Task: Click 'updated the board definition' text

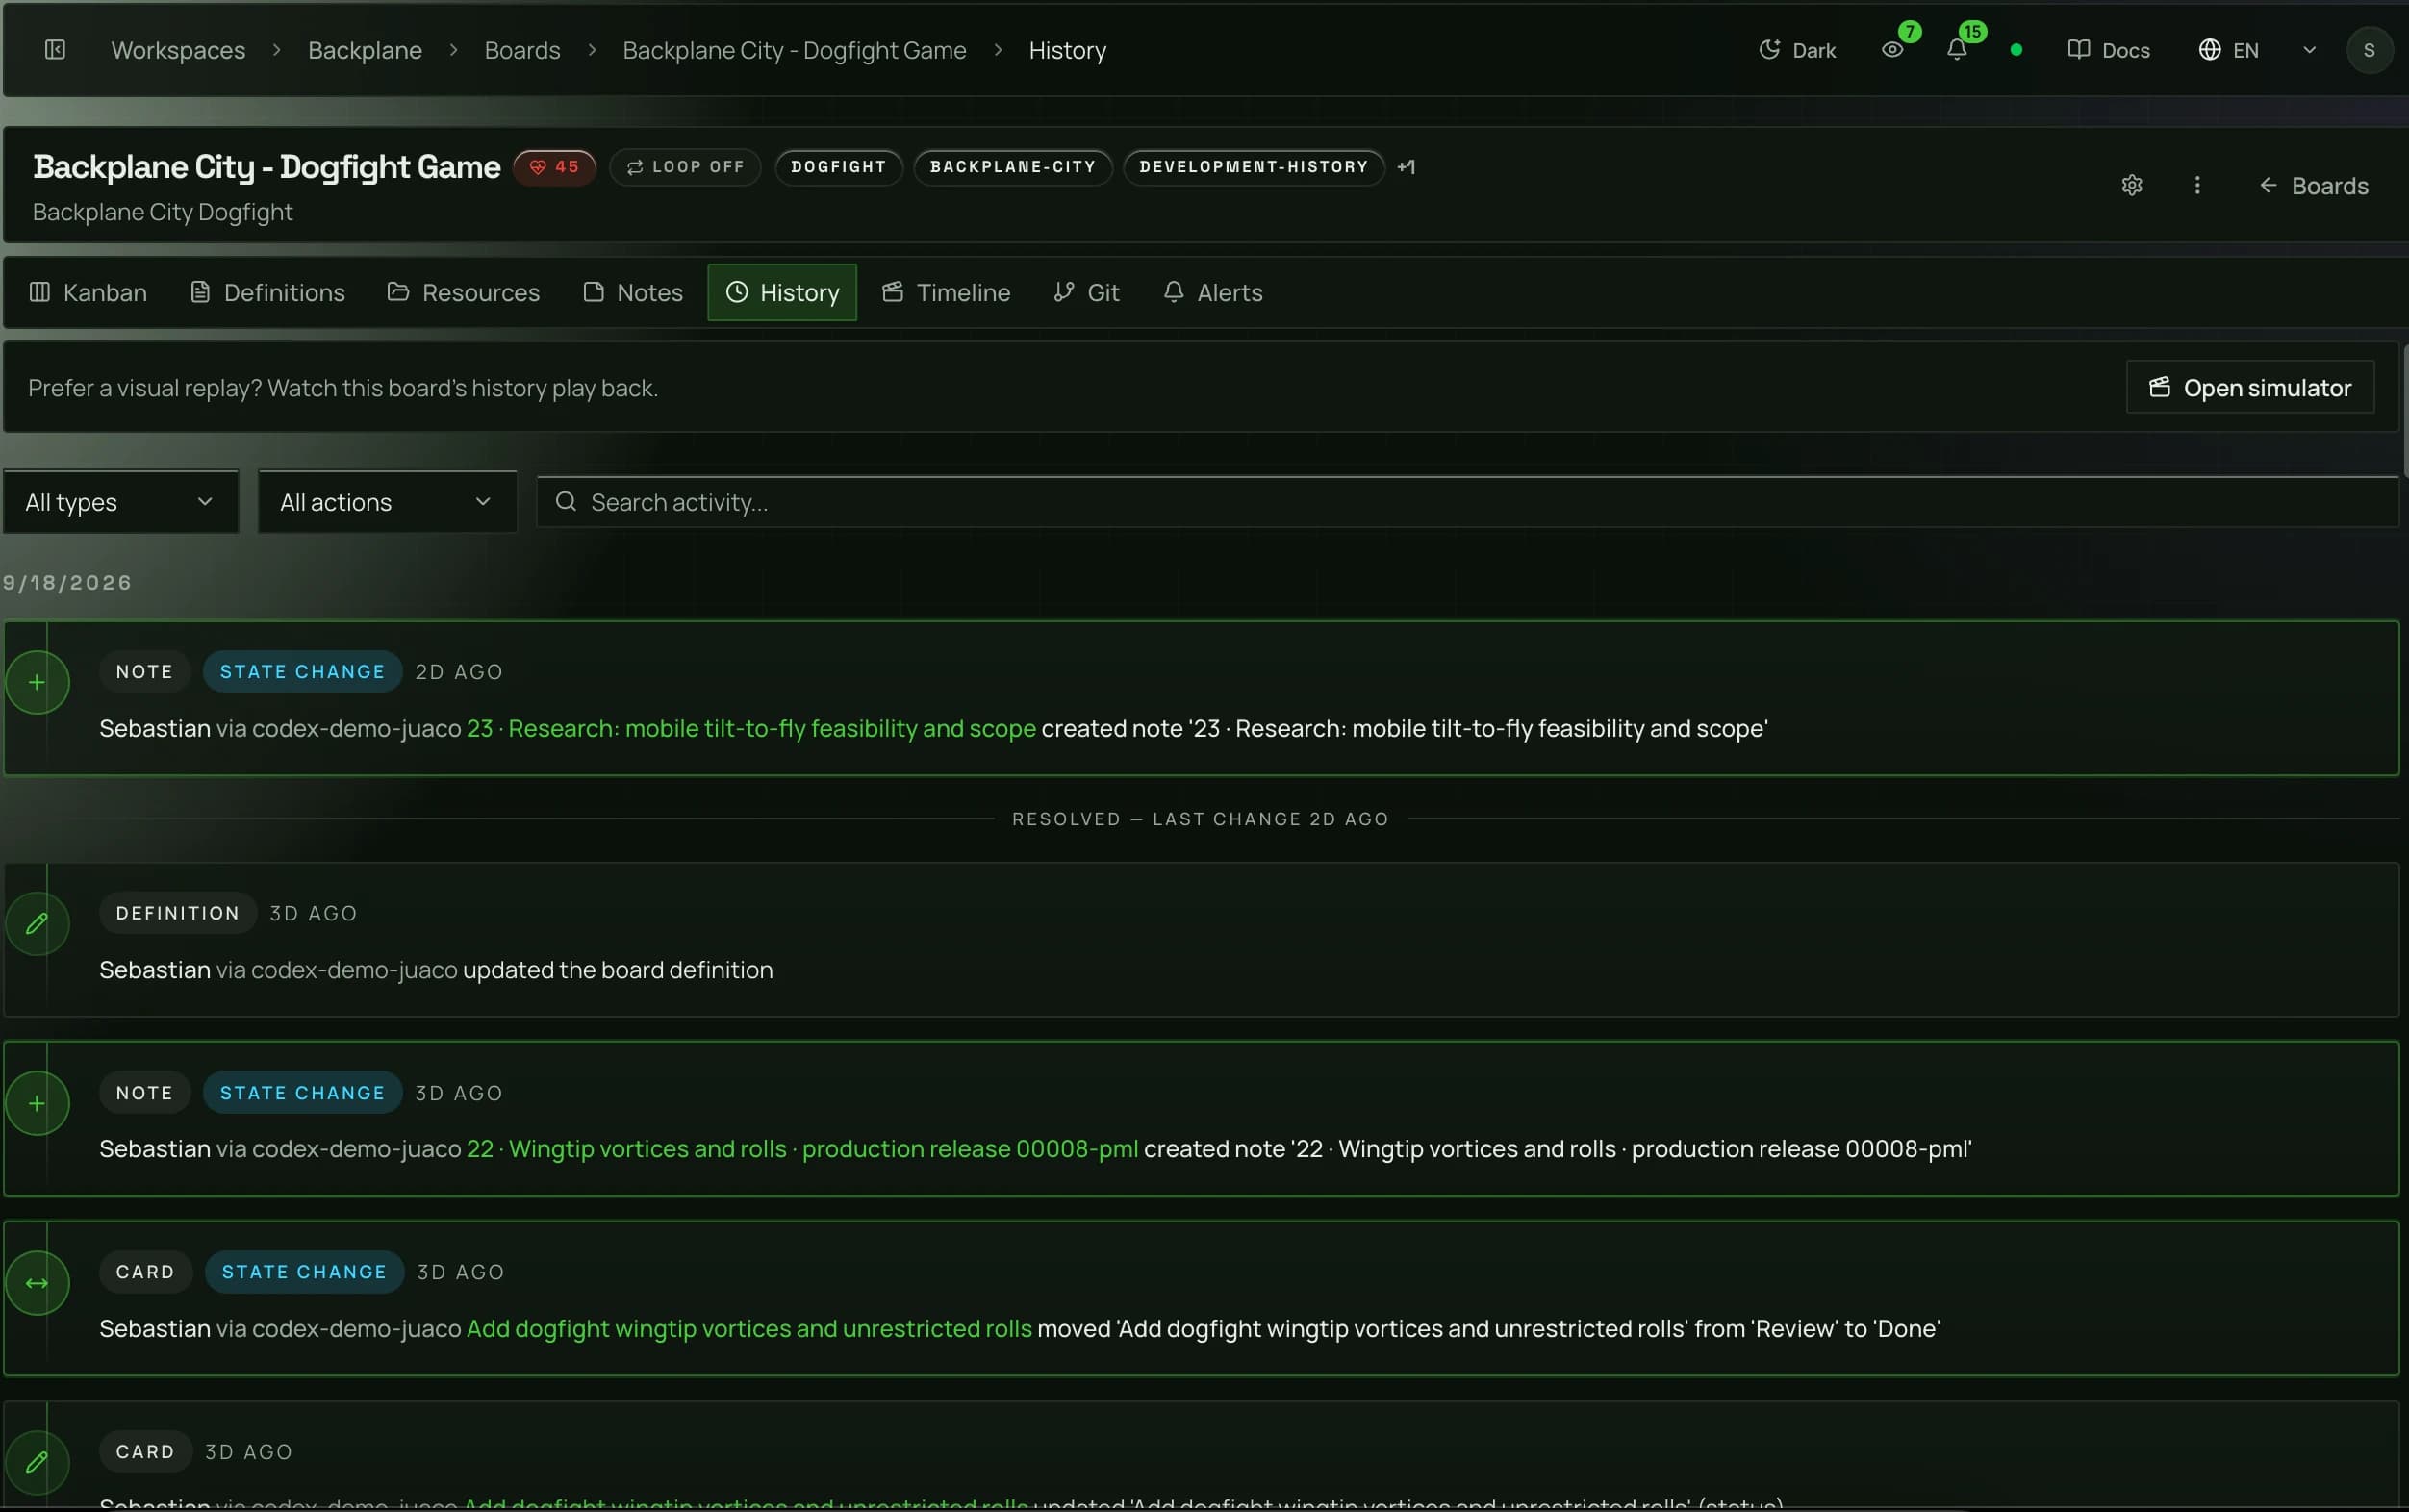Action: pyautogui.click(x=617, y=970)
